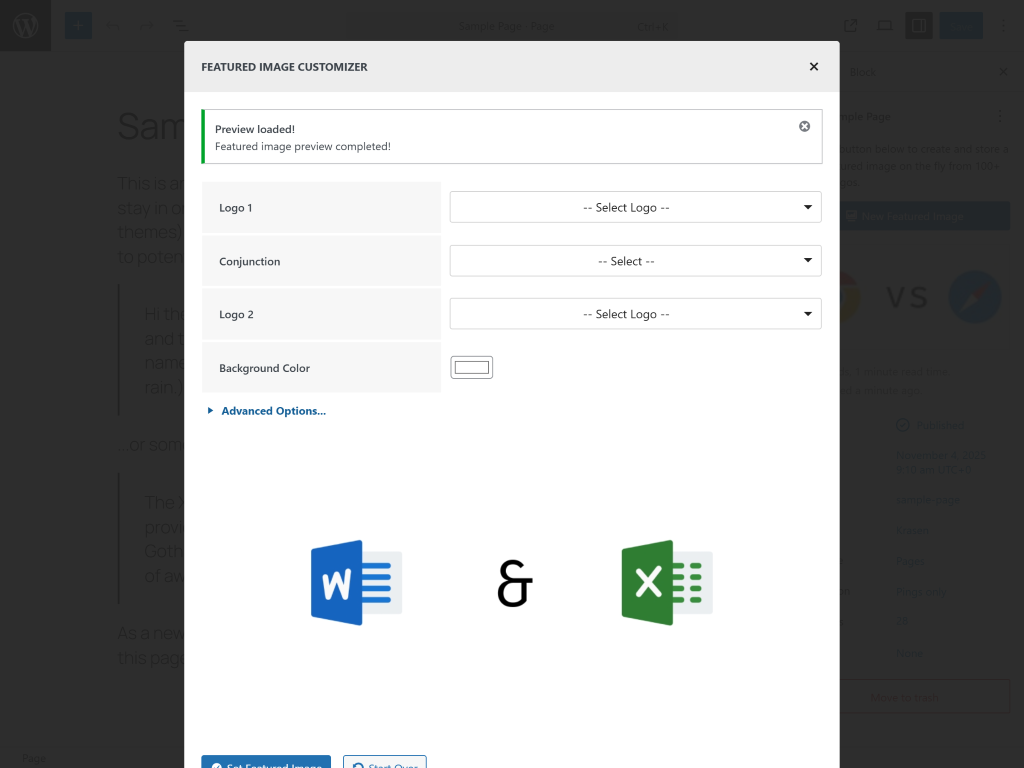
Task: Open the block inserter plus icon
Action: (78, 25)
